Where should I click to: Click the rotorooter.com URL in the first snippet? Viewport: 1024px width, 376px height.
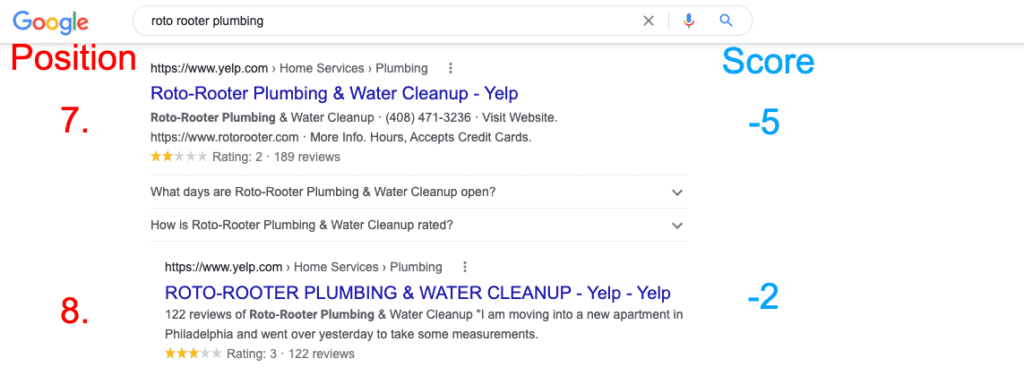[x=225, y=138]
